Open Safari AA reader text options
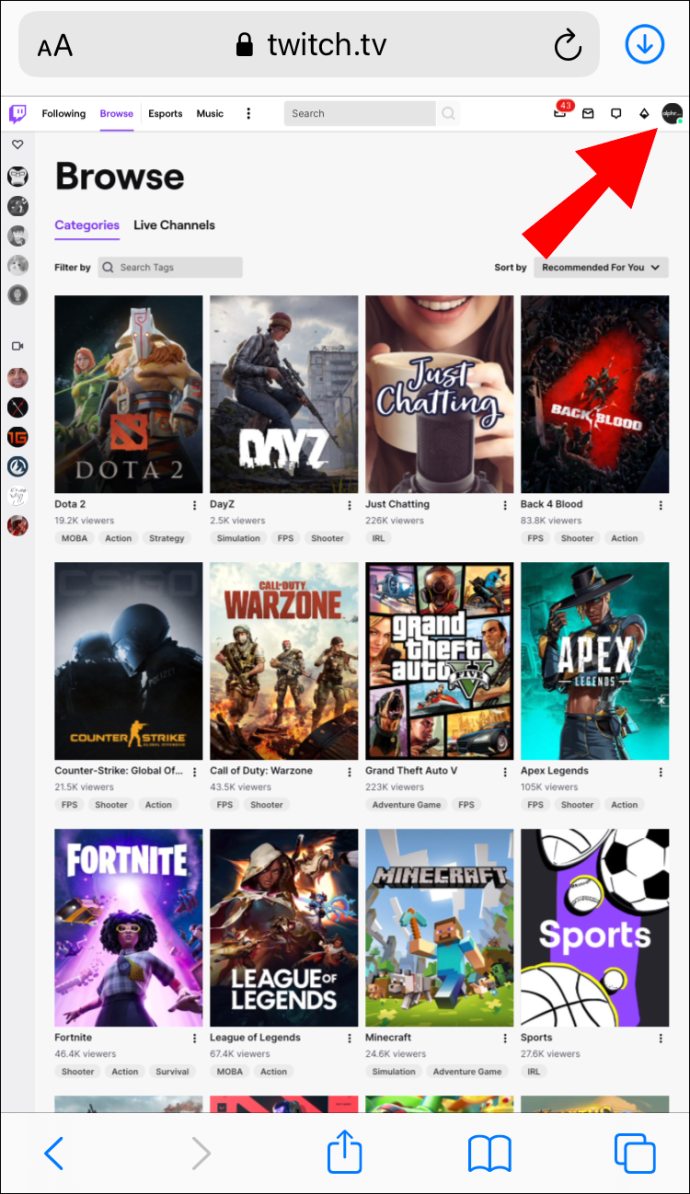The image size is (690, 1194). point(54,46)
